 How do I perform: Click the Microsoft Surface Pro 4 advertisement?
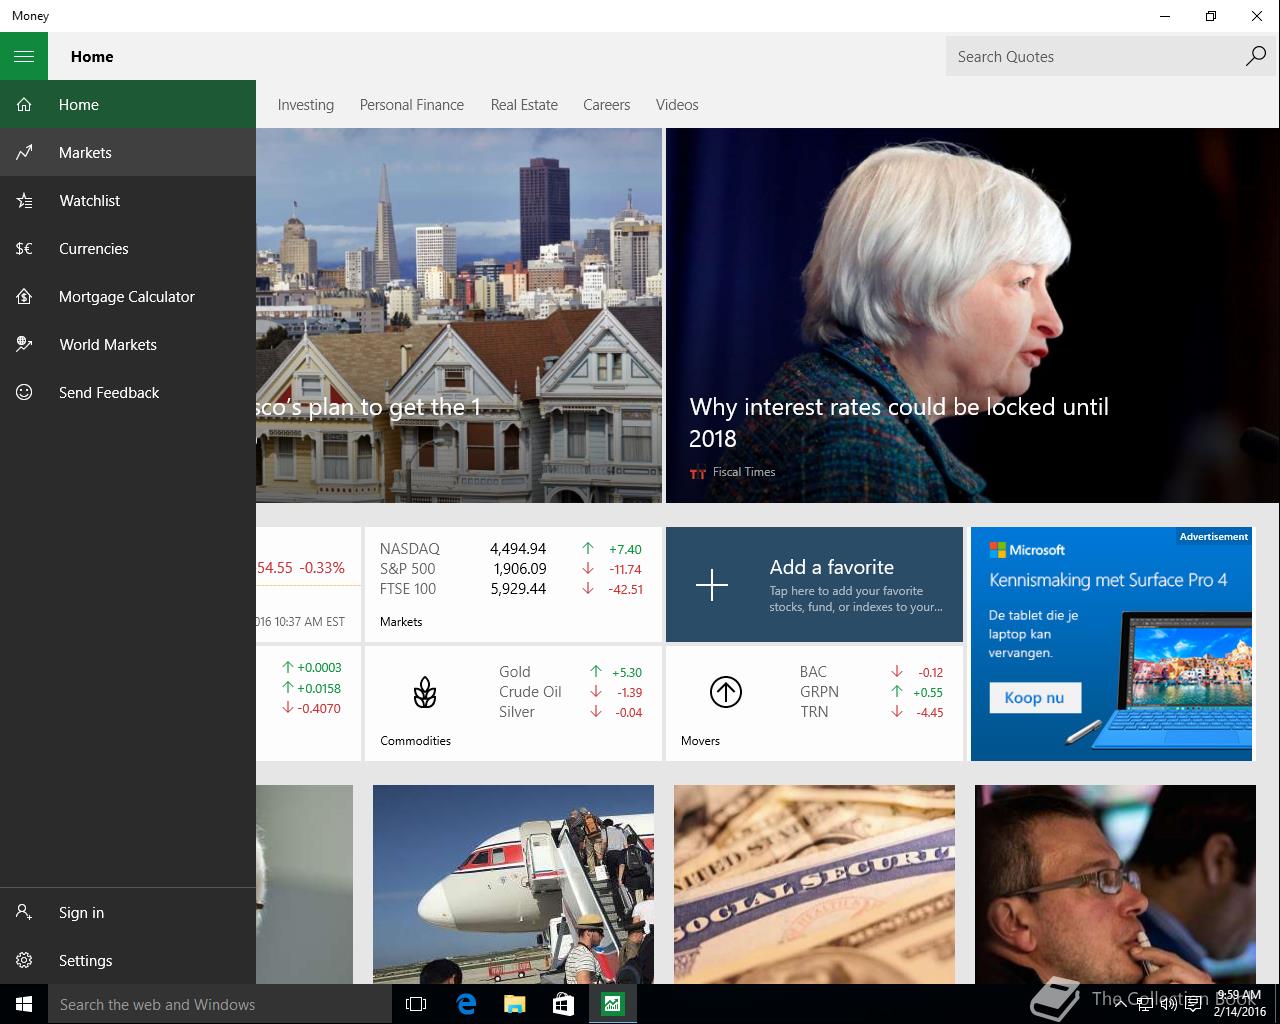(1111, 644)
